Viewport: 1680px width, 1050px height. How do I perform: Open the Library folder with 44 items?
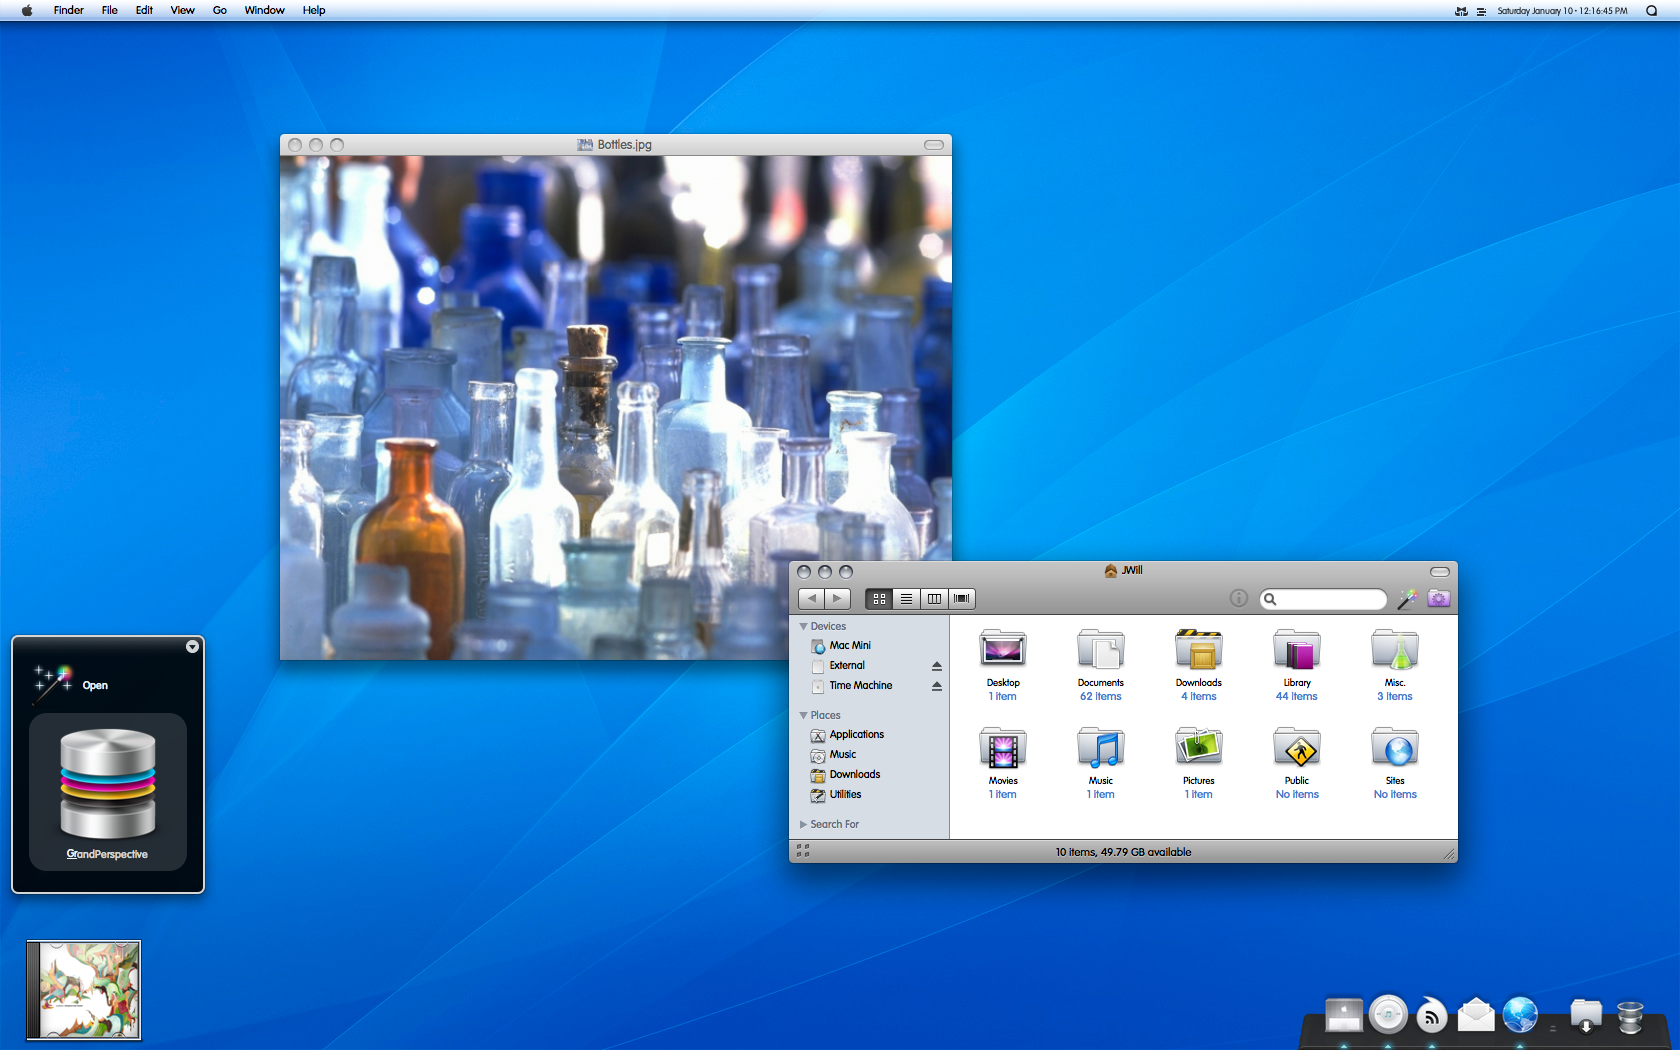tap(1296, 650)
